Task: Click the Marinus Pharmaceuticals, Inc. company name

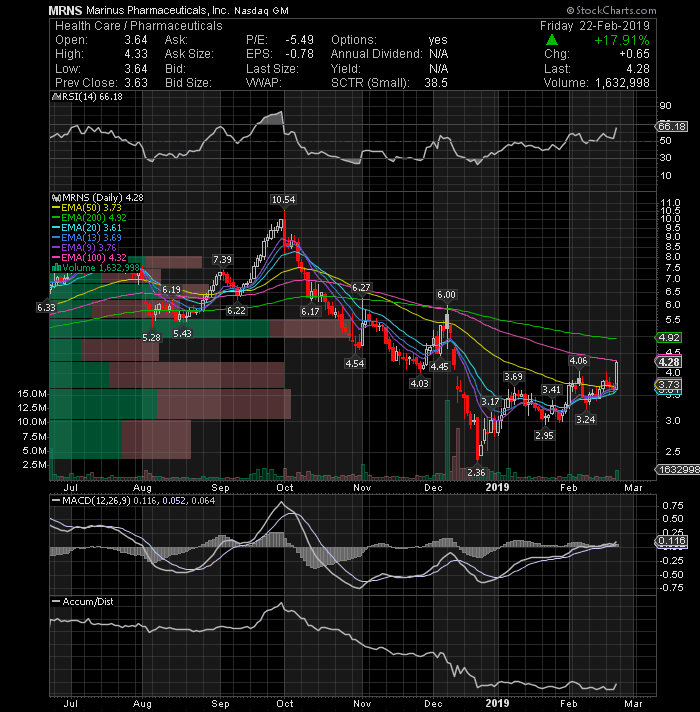Action: point(158,10)
